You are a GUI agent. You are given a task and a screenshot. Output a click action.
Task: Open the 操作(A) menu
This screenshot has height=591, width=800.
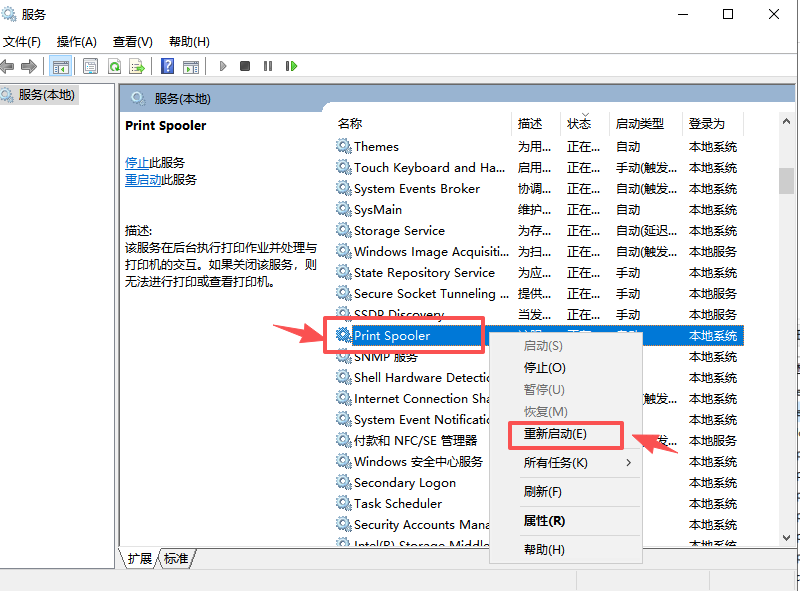pos(77,41)
